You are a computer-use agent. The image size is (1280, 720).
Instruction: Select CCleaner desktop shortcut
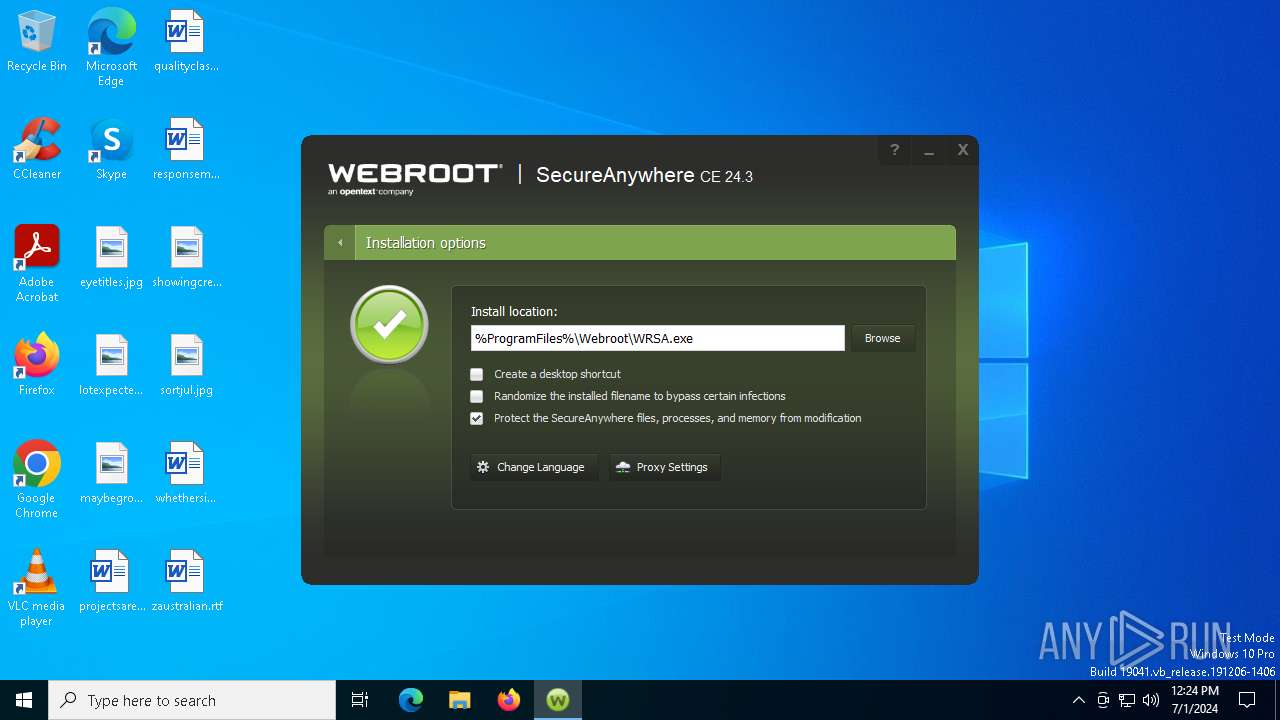[x=37, y=150]
